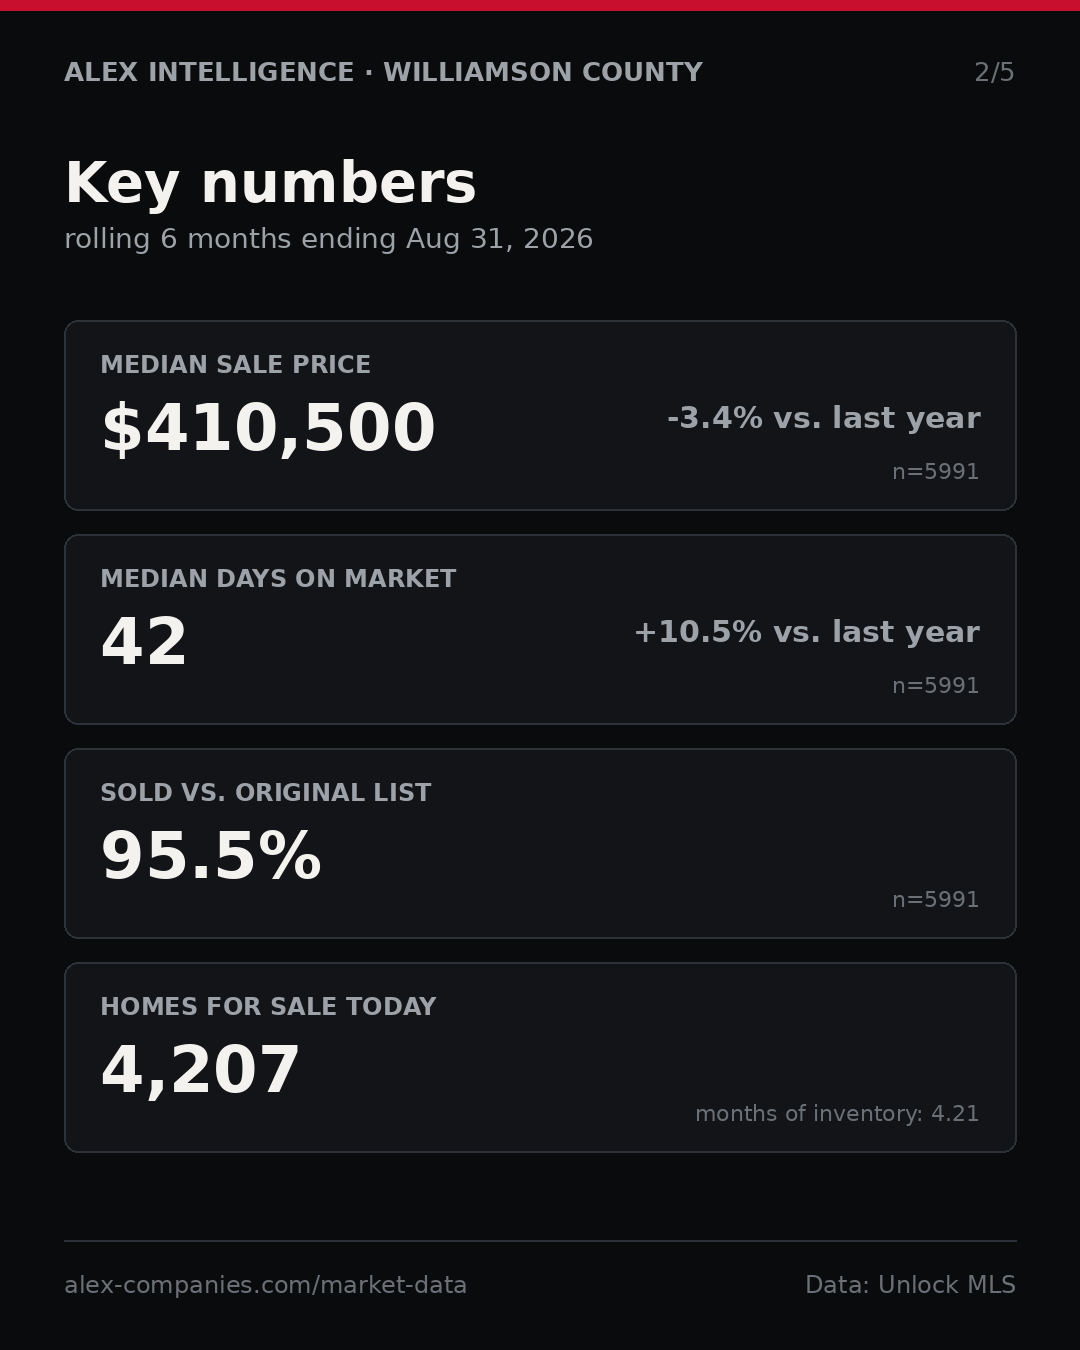Click the 42 days value
This screenshot has width=1080, height=1350.
pyautogui.click(x=144, y=642)
